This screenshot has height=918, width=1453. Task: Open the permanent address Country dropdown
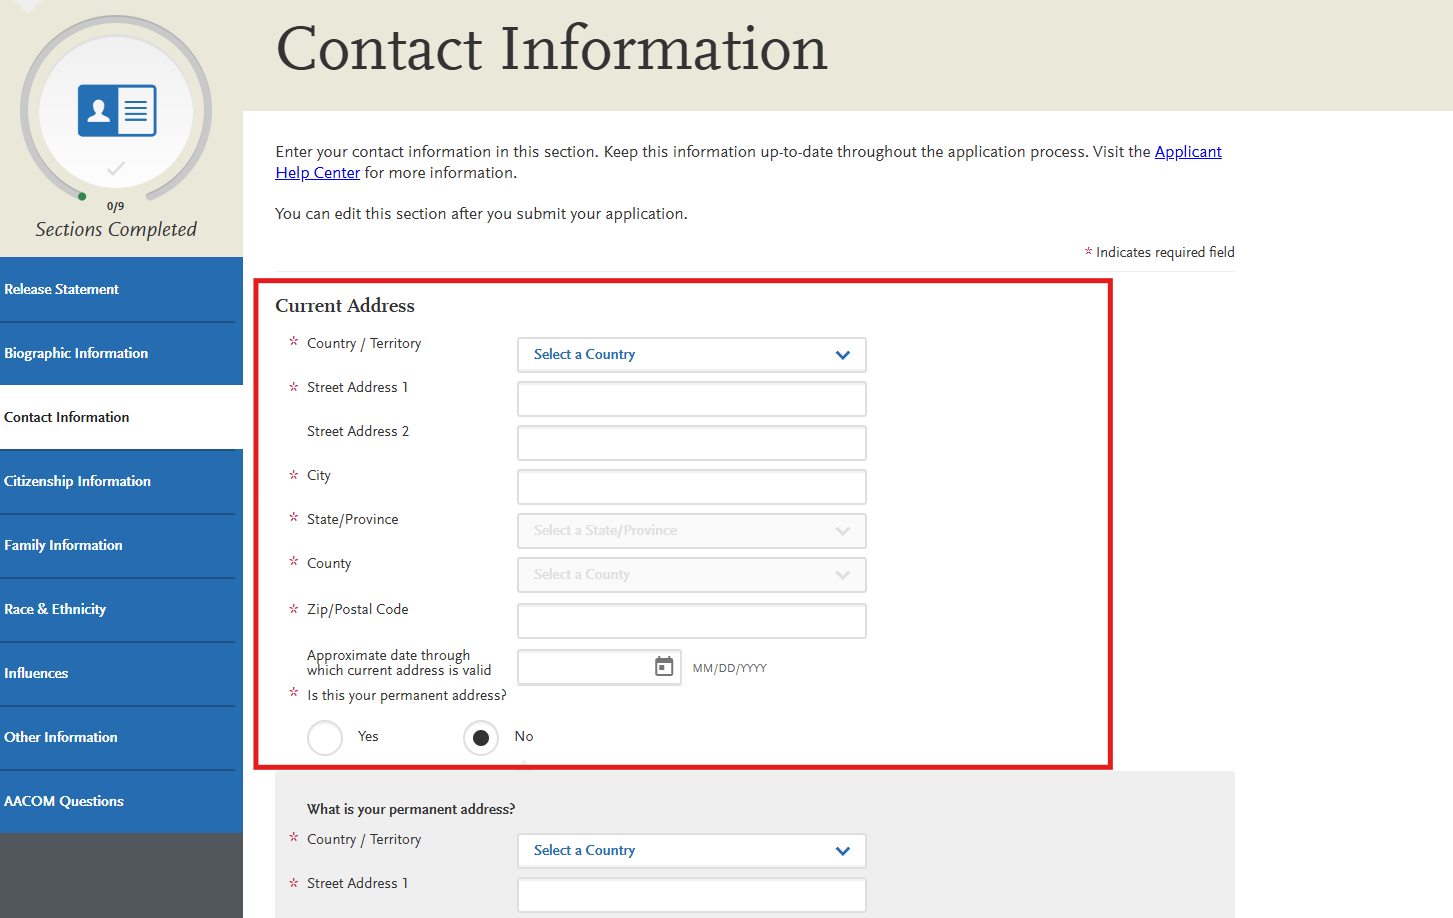click(x=691, y=850)
